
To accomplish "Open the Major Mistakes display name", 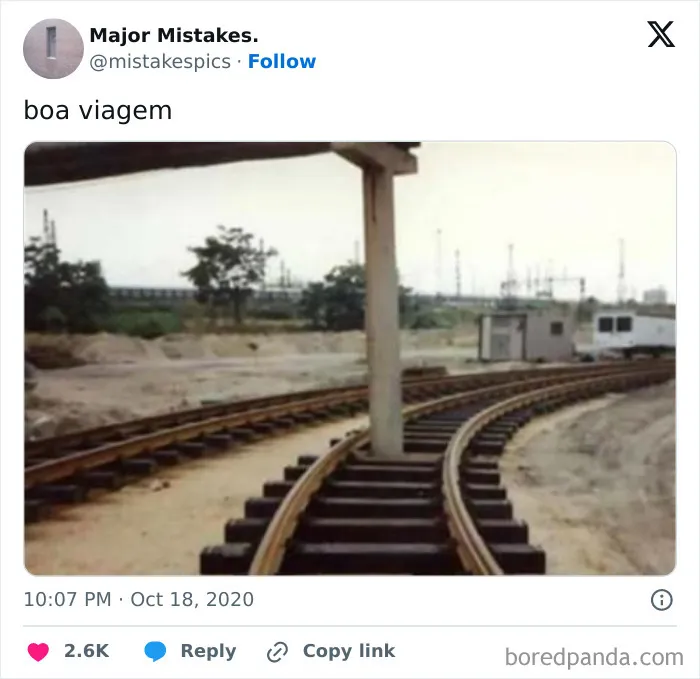I will pos(174,36).
